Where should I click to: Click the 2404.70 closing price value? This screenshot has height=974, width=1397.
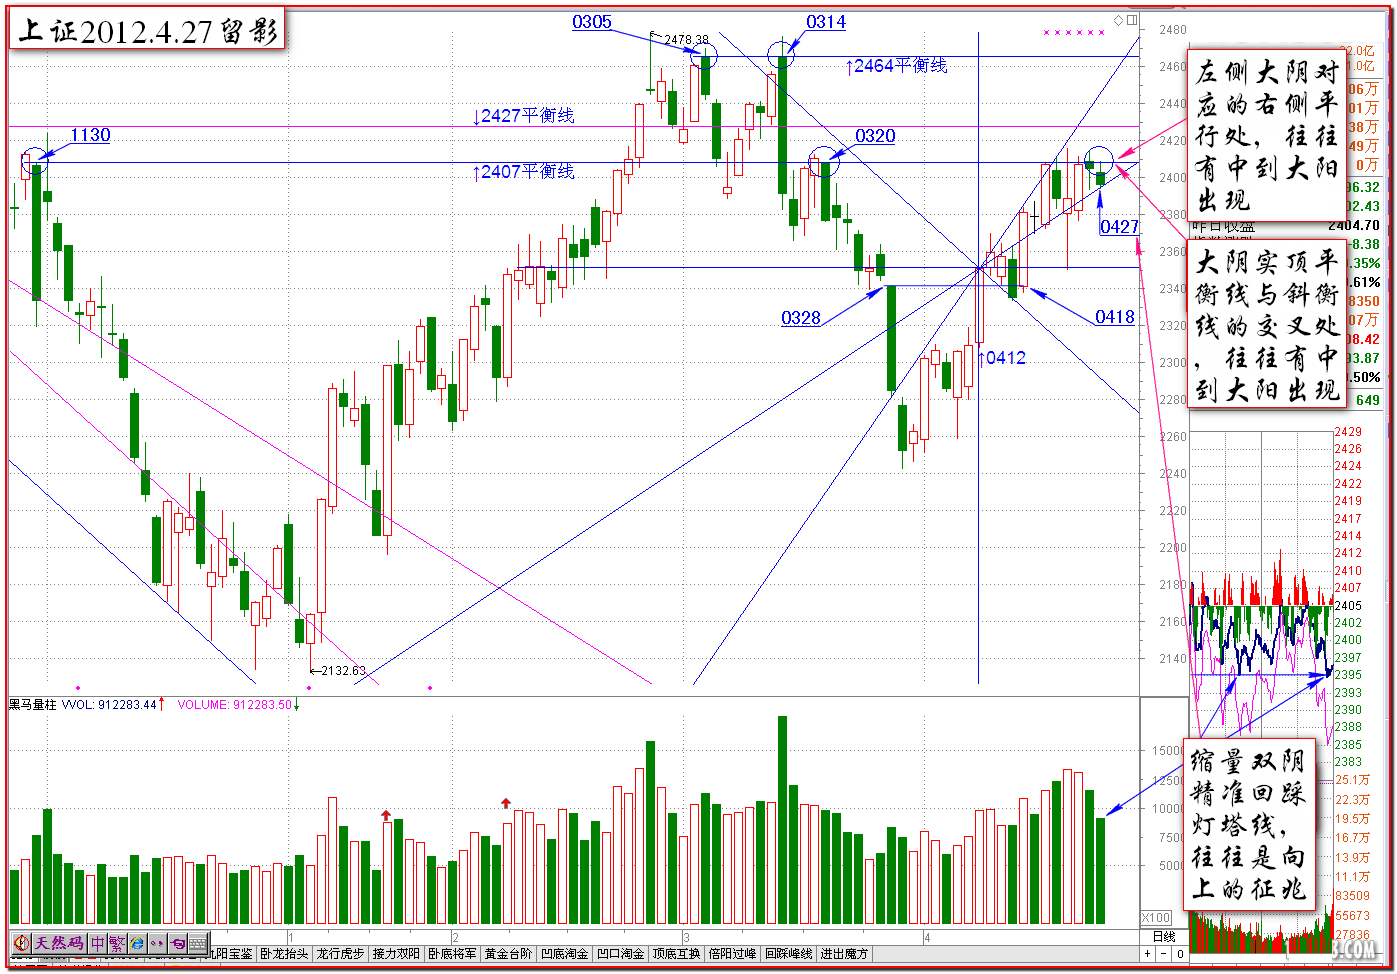pyautogui.click(x=1354, y=226)
